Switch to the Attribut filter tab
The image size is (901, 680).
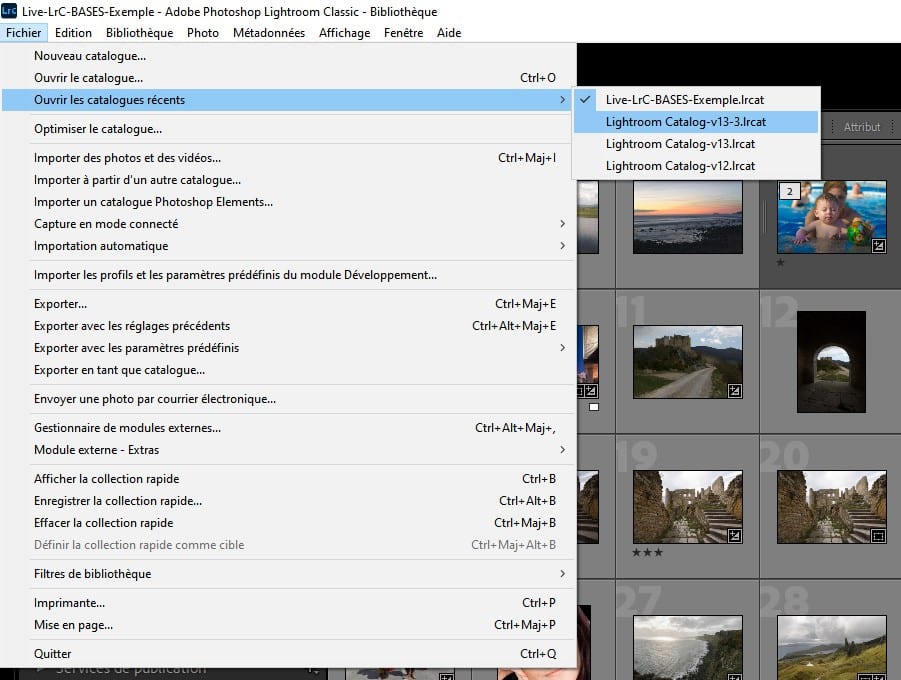click(861, 127)
